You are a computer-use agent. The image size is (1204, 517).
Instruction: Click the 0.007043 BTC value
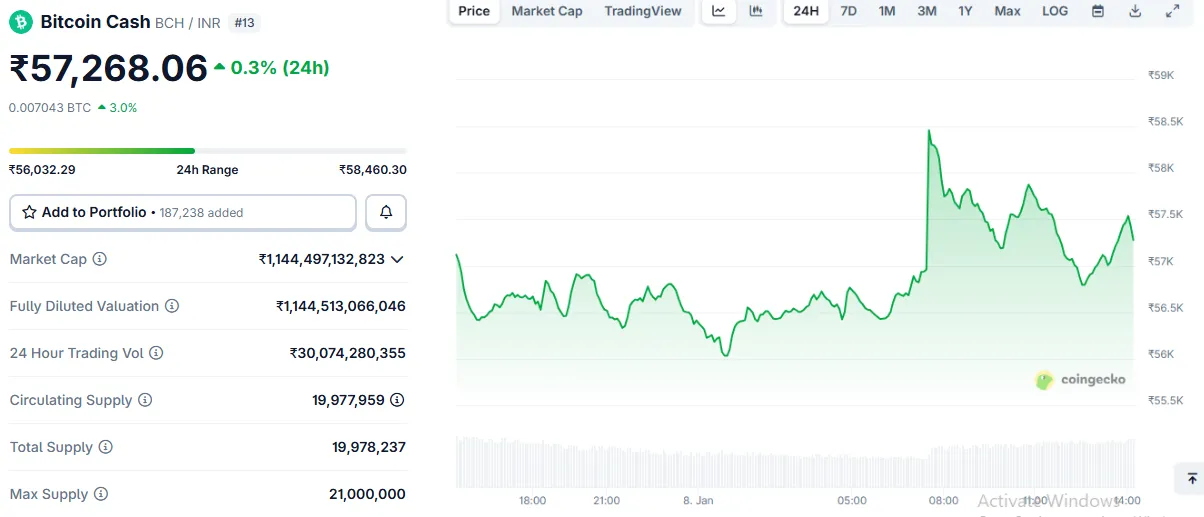coord(50,107)
